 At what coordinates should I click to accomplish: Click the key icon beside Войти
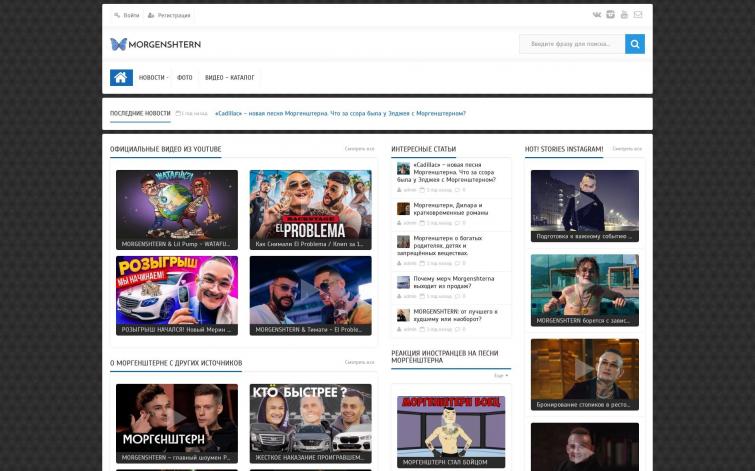pos(117,15)
